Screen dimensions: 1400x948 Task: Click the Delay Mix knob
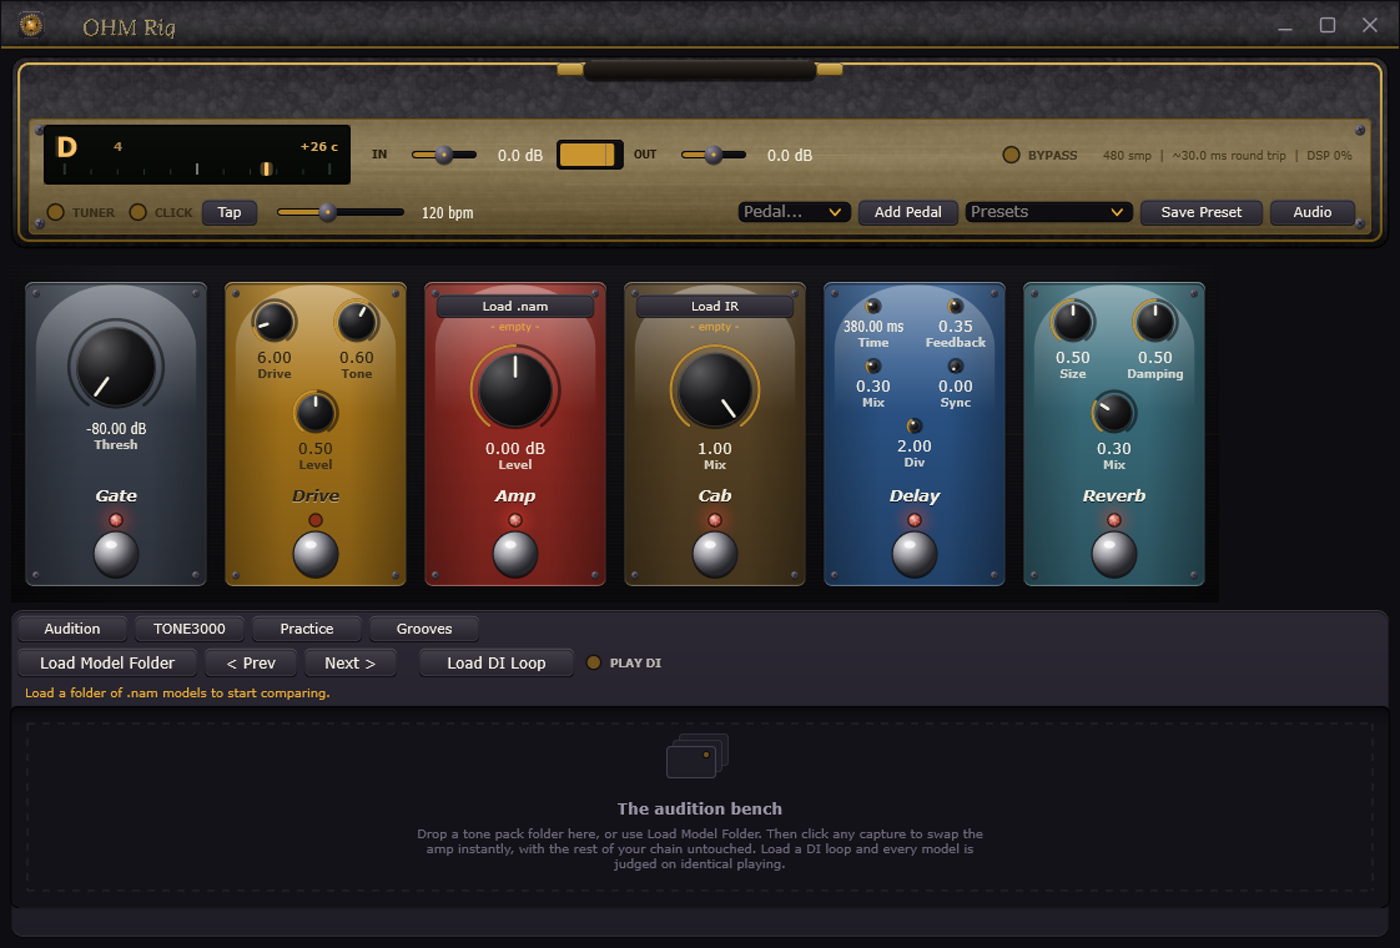[873, 366]
